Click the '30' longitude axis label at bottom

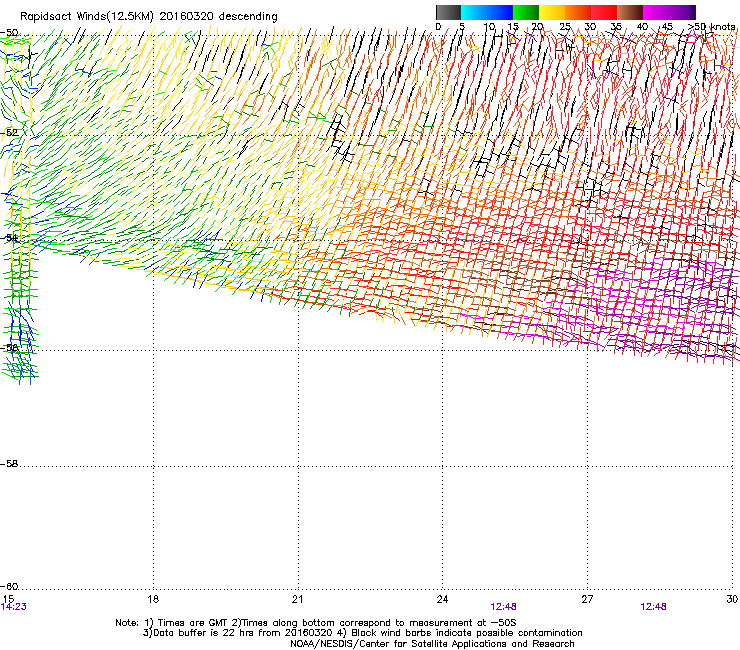click(x=732, y=599)
